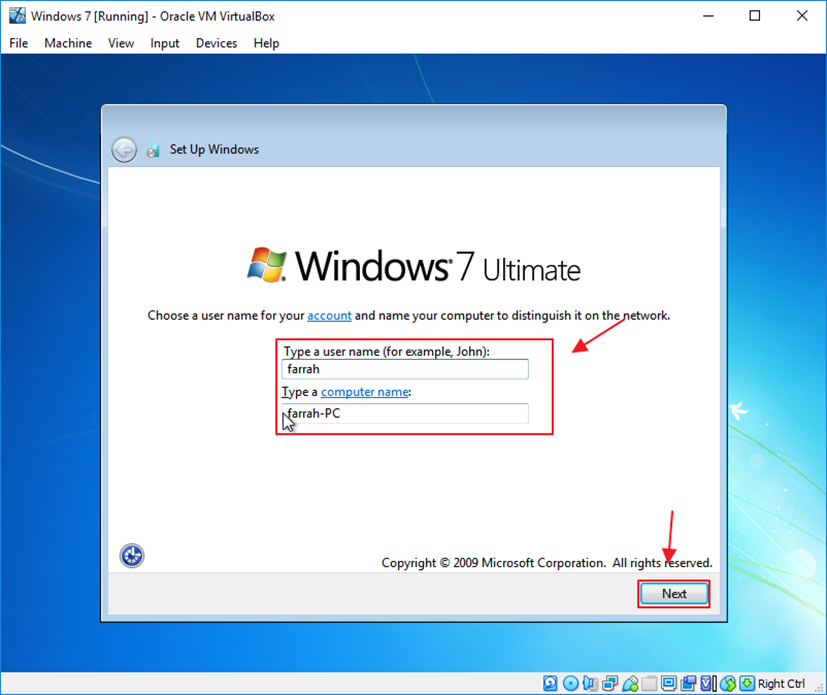Viewport: 827px width, 695px height.
Task: Open the shared folders status icon
Action: (649, 684)
